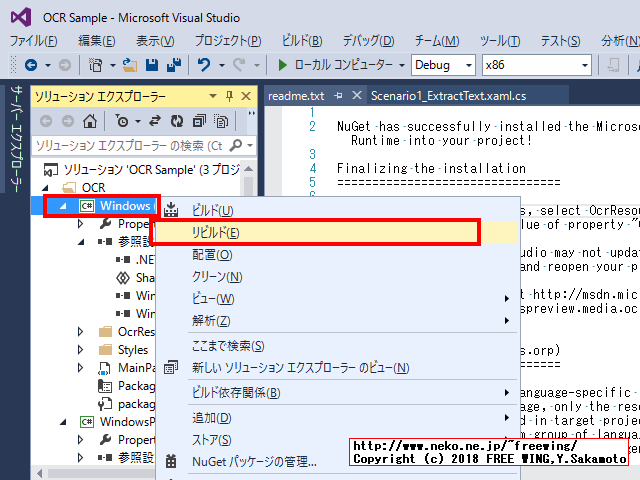
Task: Open Solution Explorer window options dropdown arrow
Action: 213,96
